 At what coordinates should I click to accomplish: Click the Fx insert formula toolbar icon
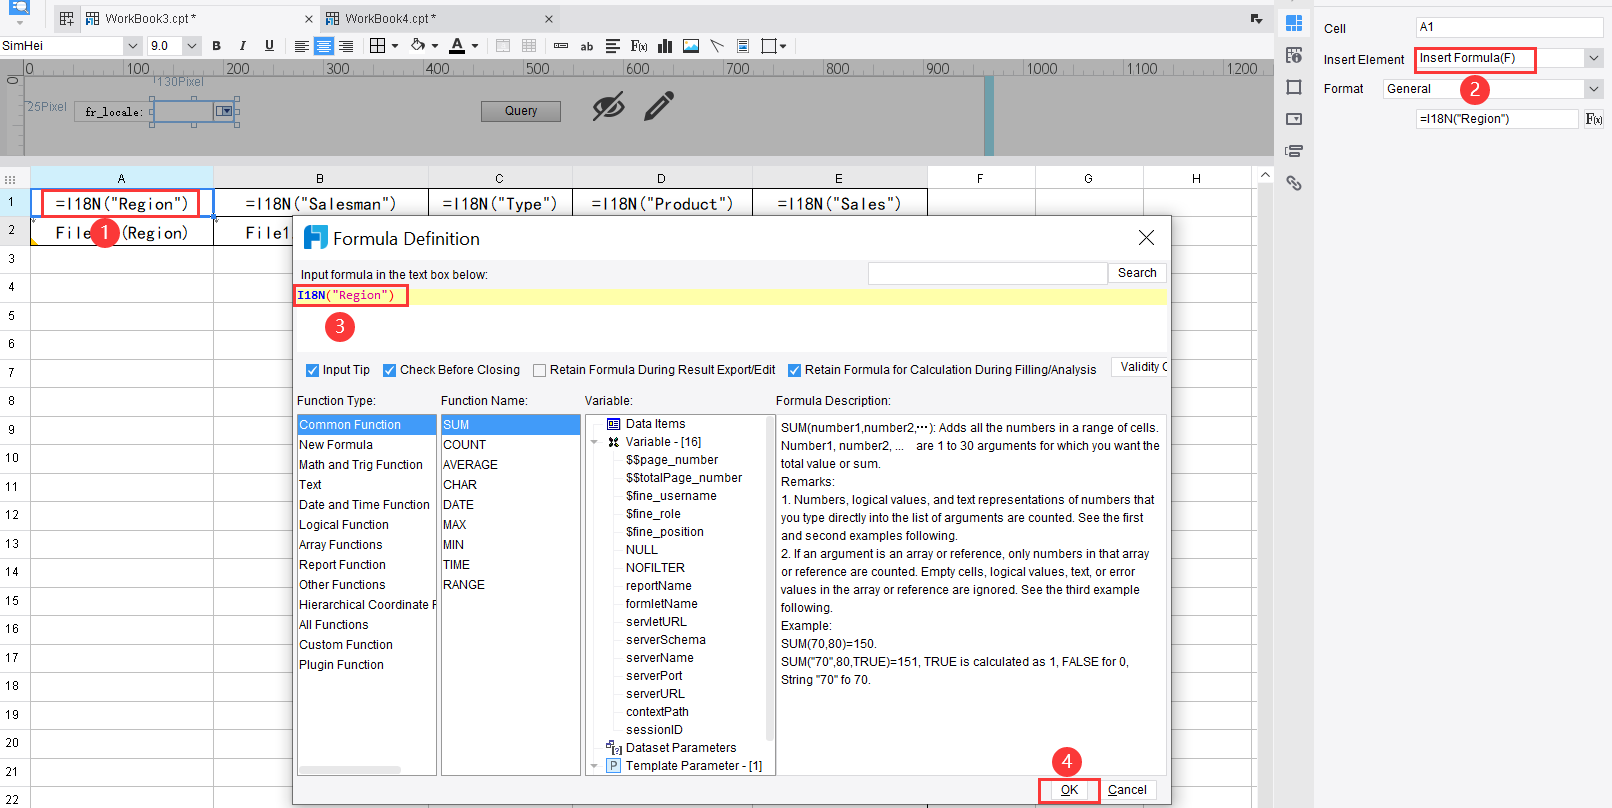[639, 46]
